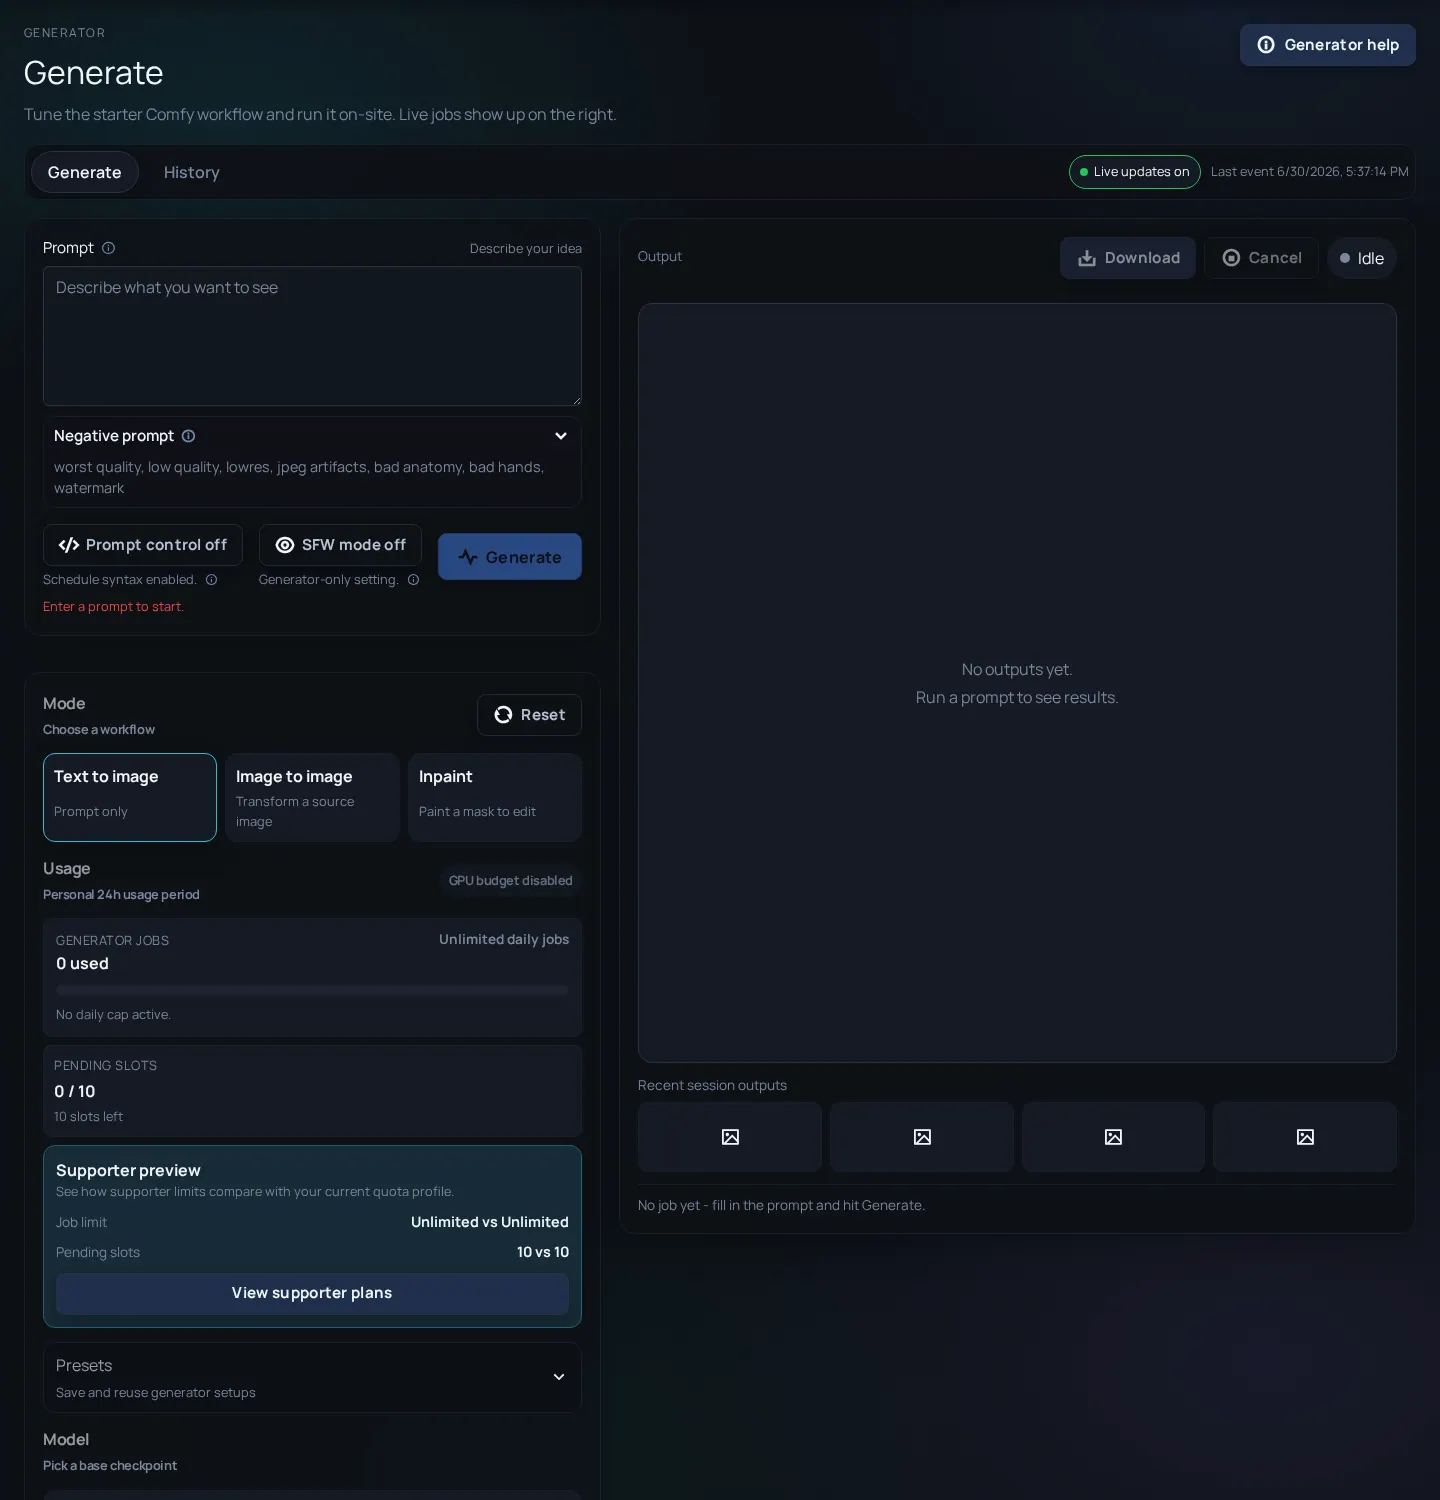Click info icon beside Generator-only setting
The width and height of the screenshot is (1440, 1500).
point(413,580)
